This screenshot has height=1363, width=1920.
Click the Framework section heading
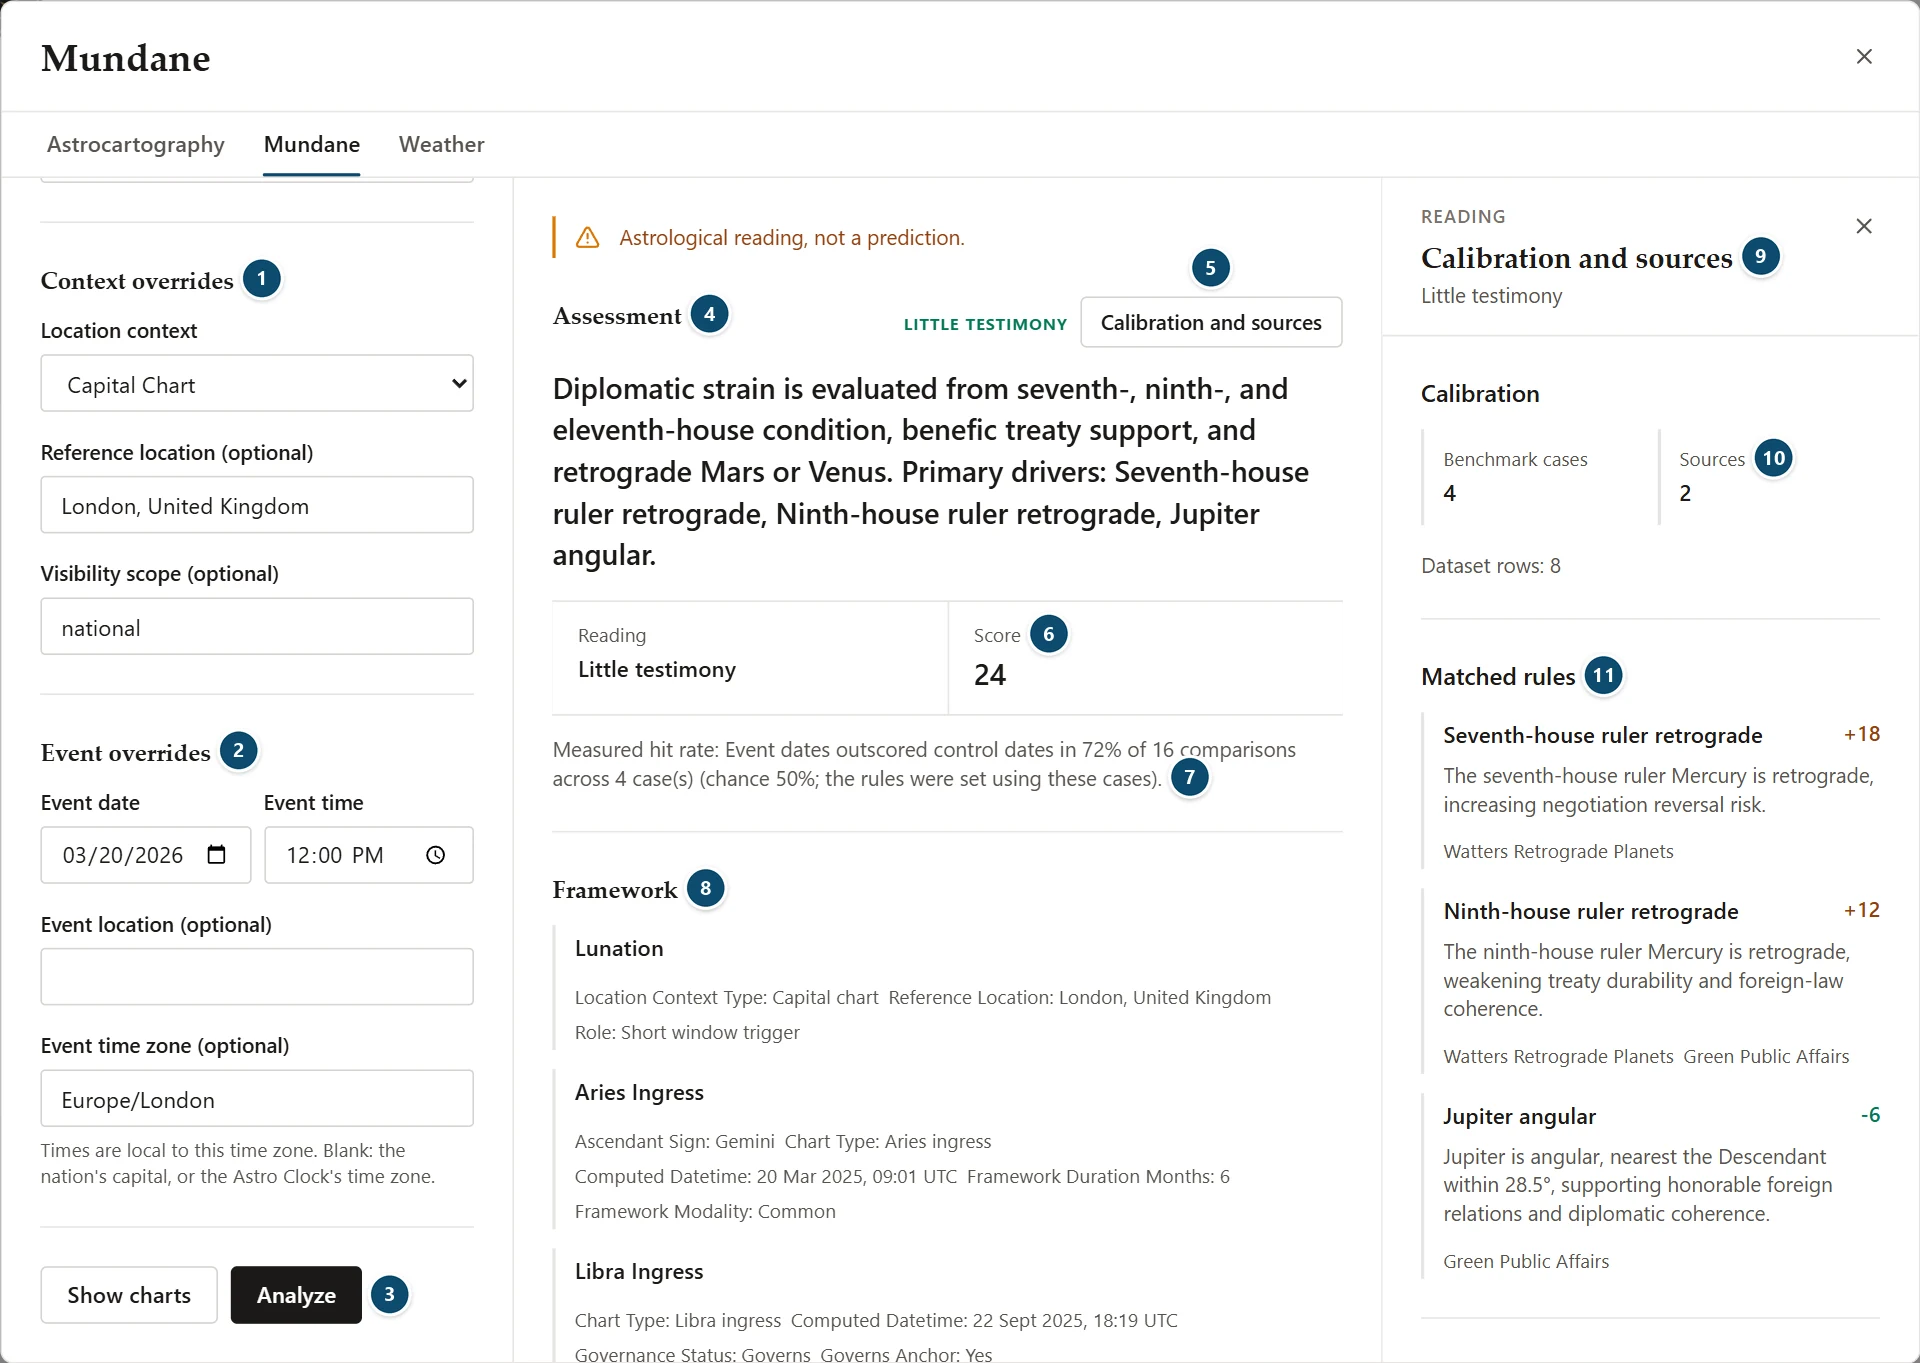pos(615,890)
